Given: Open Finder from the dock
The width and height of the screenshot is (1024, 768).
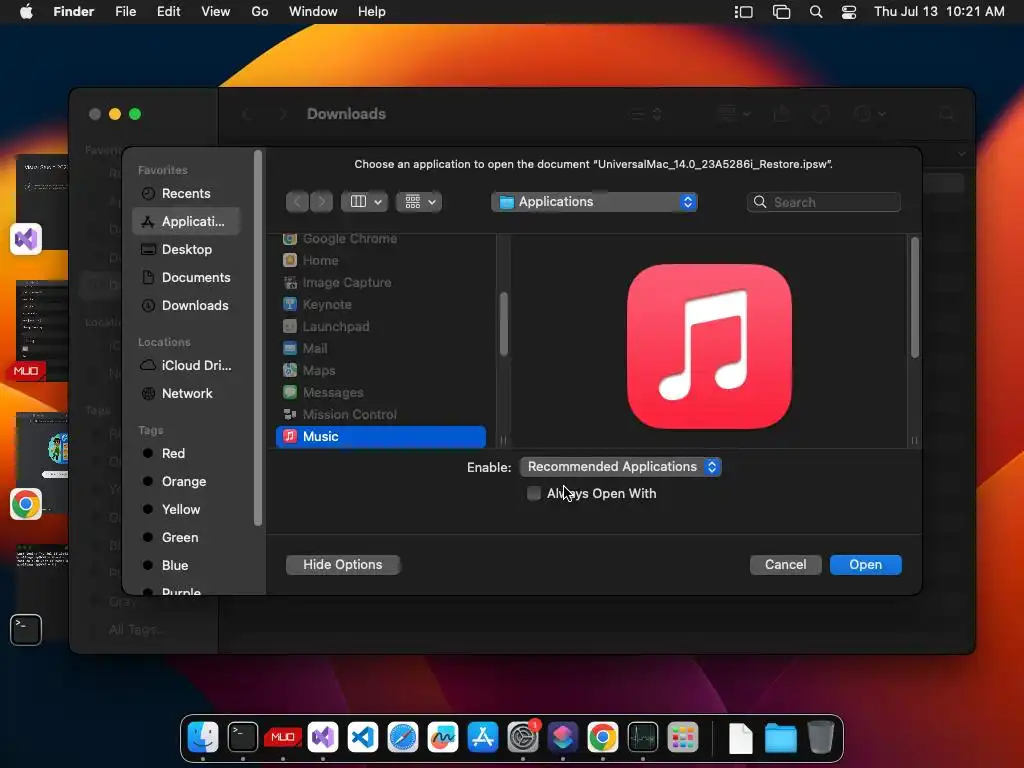Looking at the screenshot, I should [202, 737].
